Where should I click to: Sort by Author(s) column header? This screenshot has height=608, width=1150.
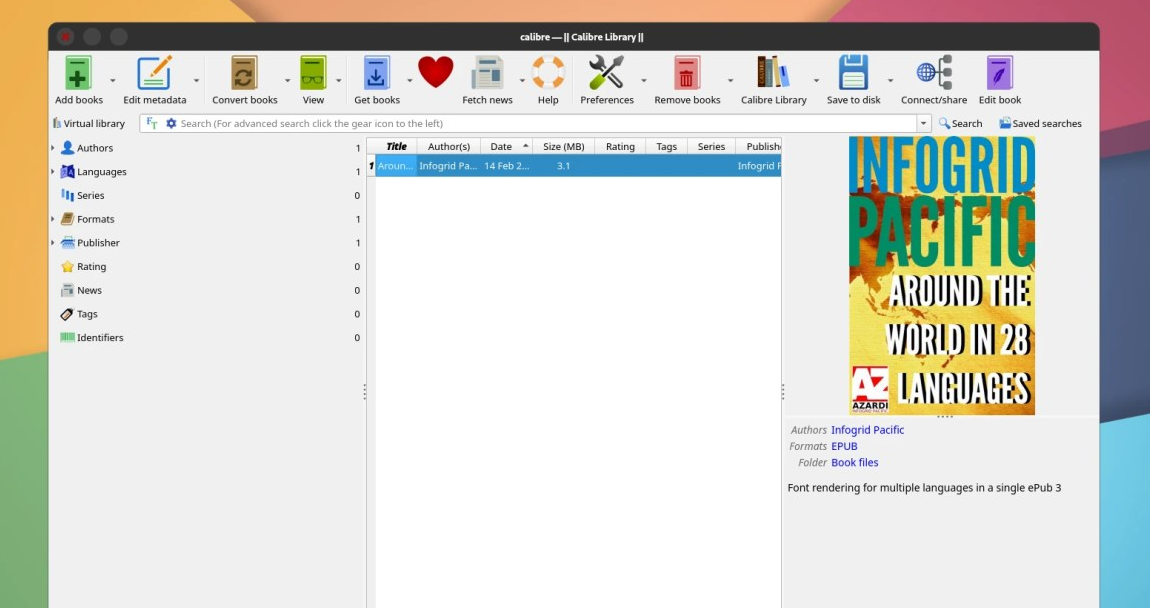449,147
